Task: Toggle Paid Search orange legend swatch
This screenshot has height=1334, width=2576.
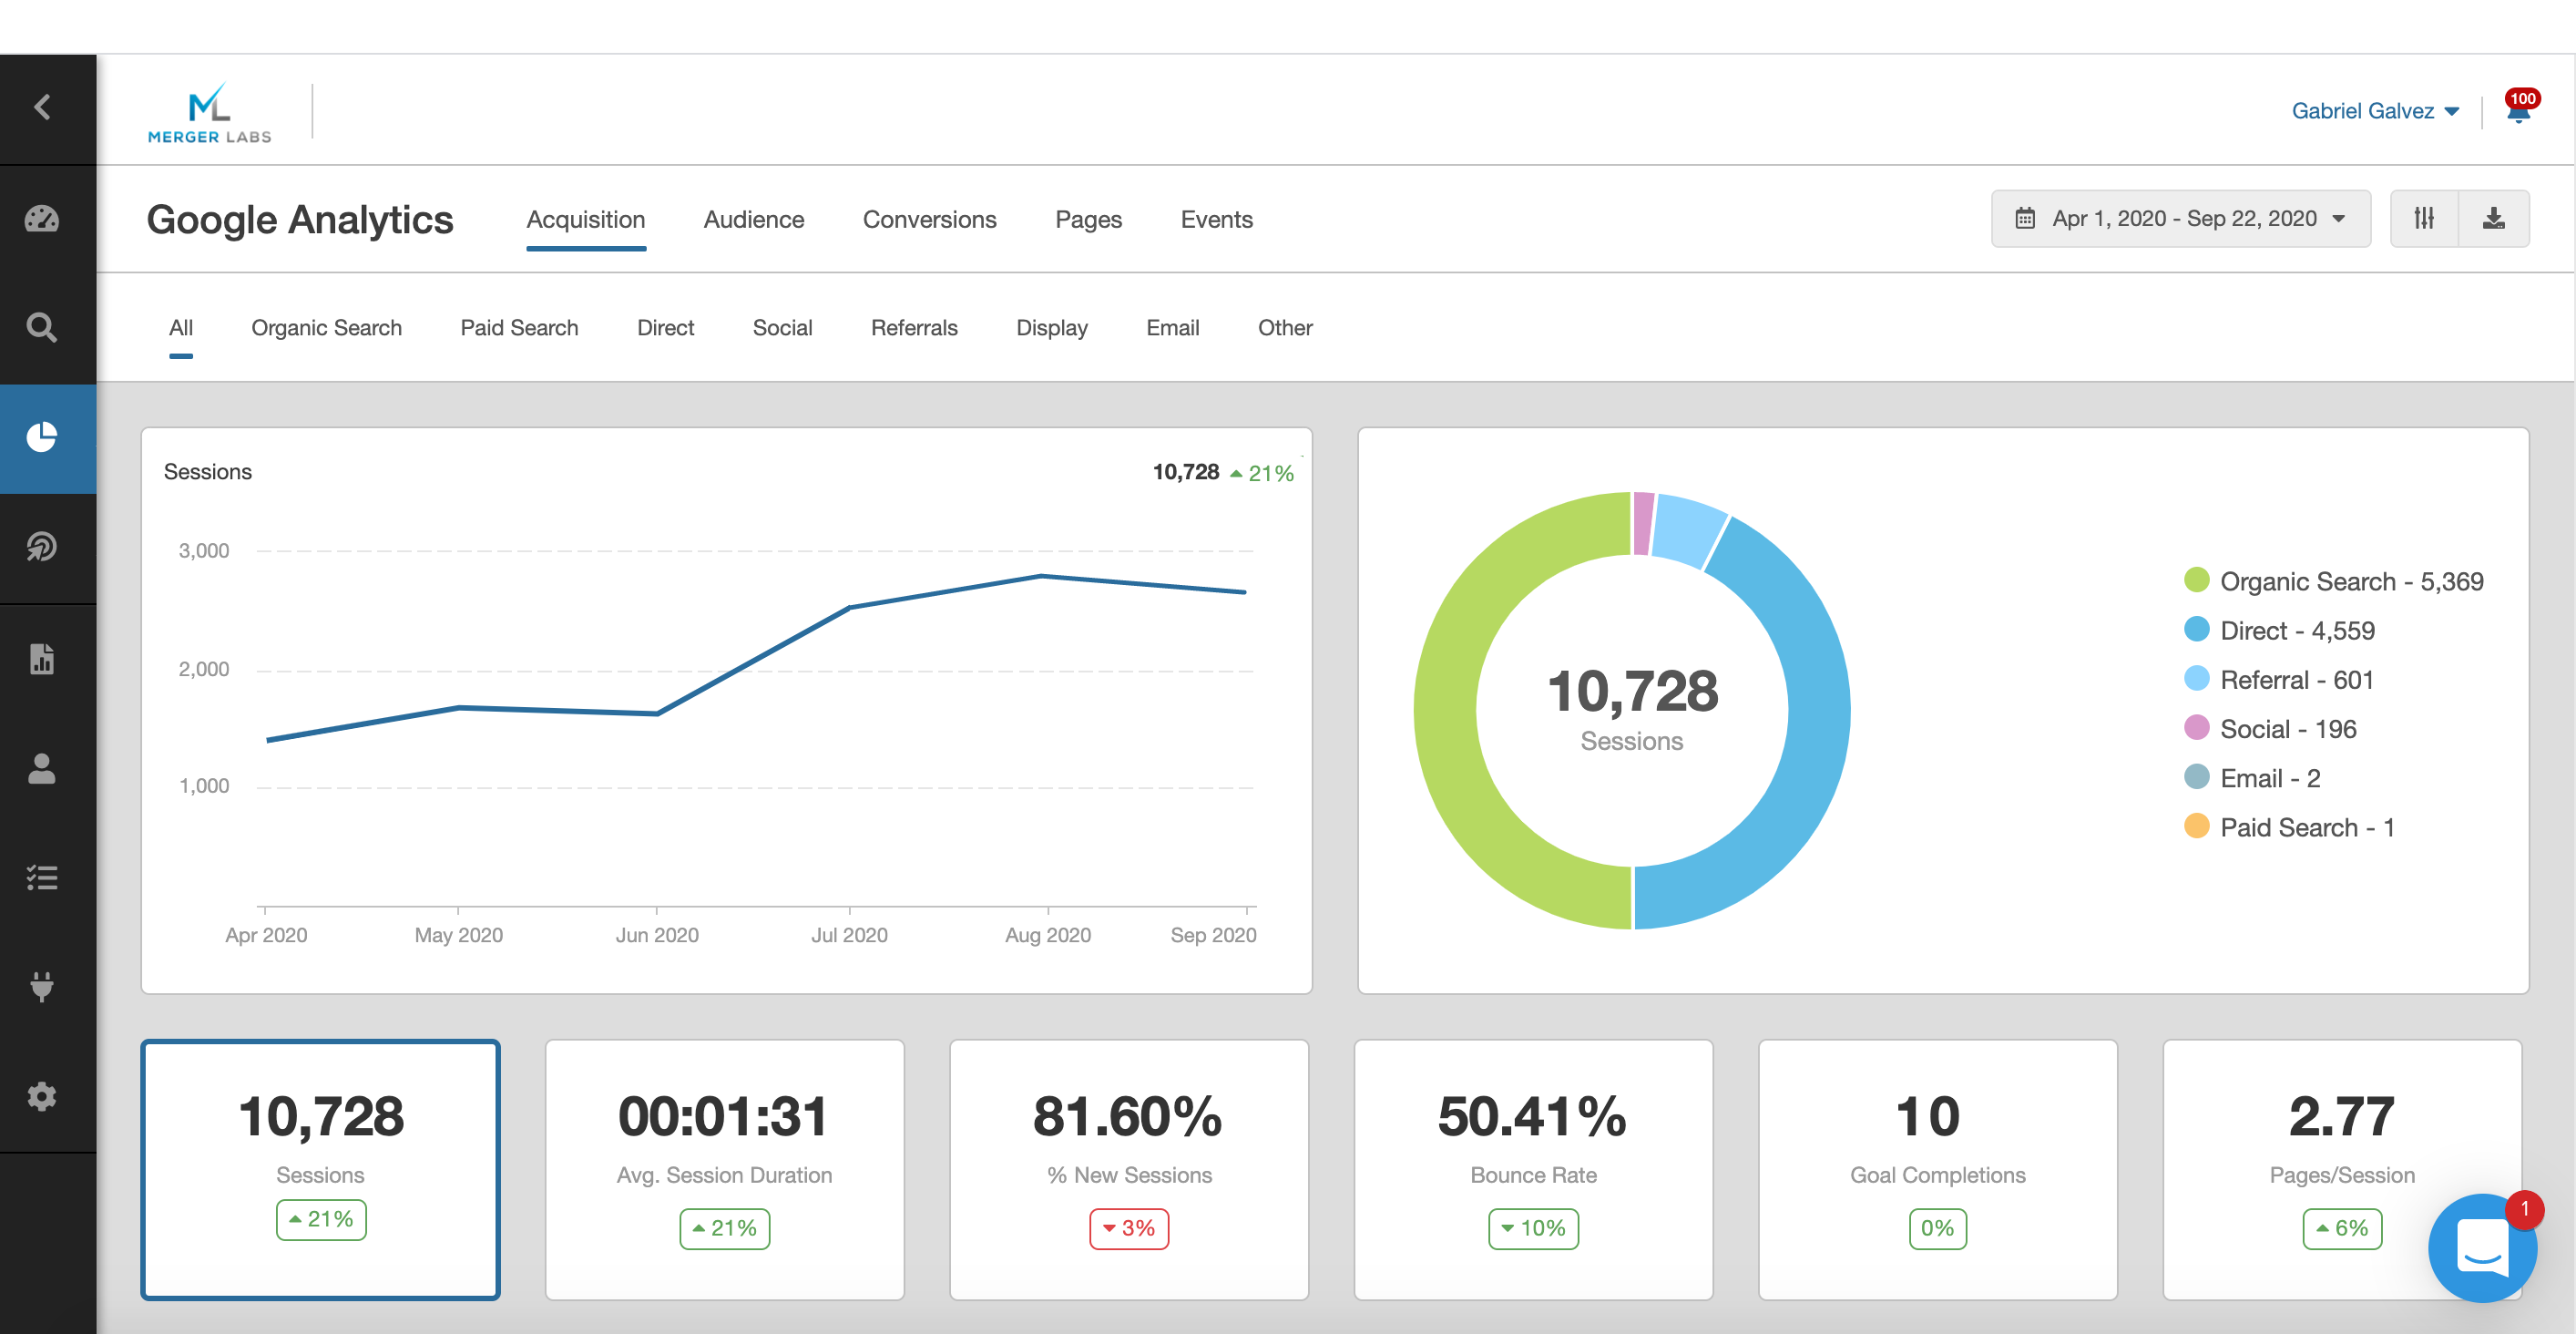Action: coord(2197,826)
